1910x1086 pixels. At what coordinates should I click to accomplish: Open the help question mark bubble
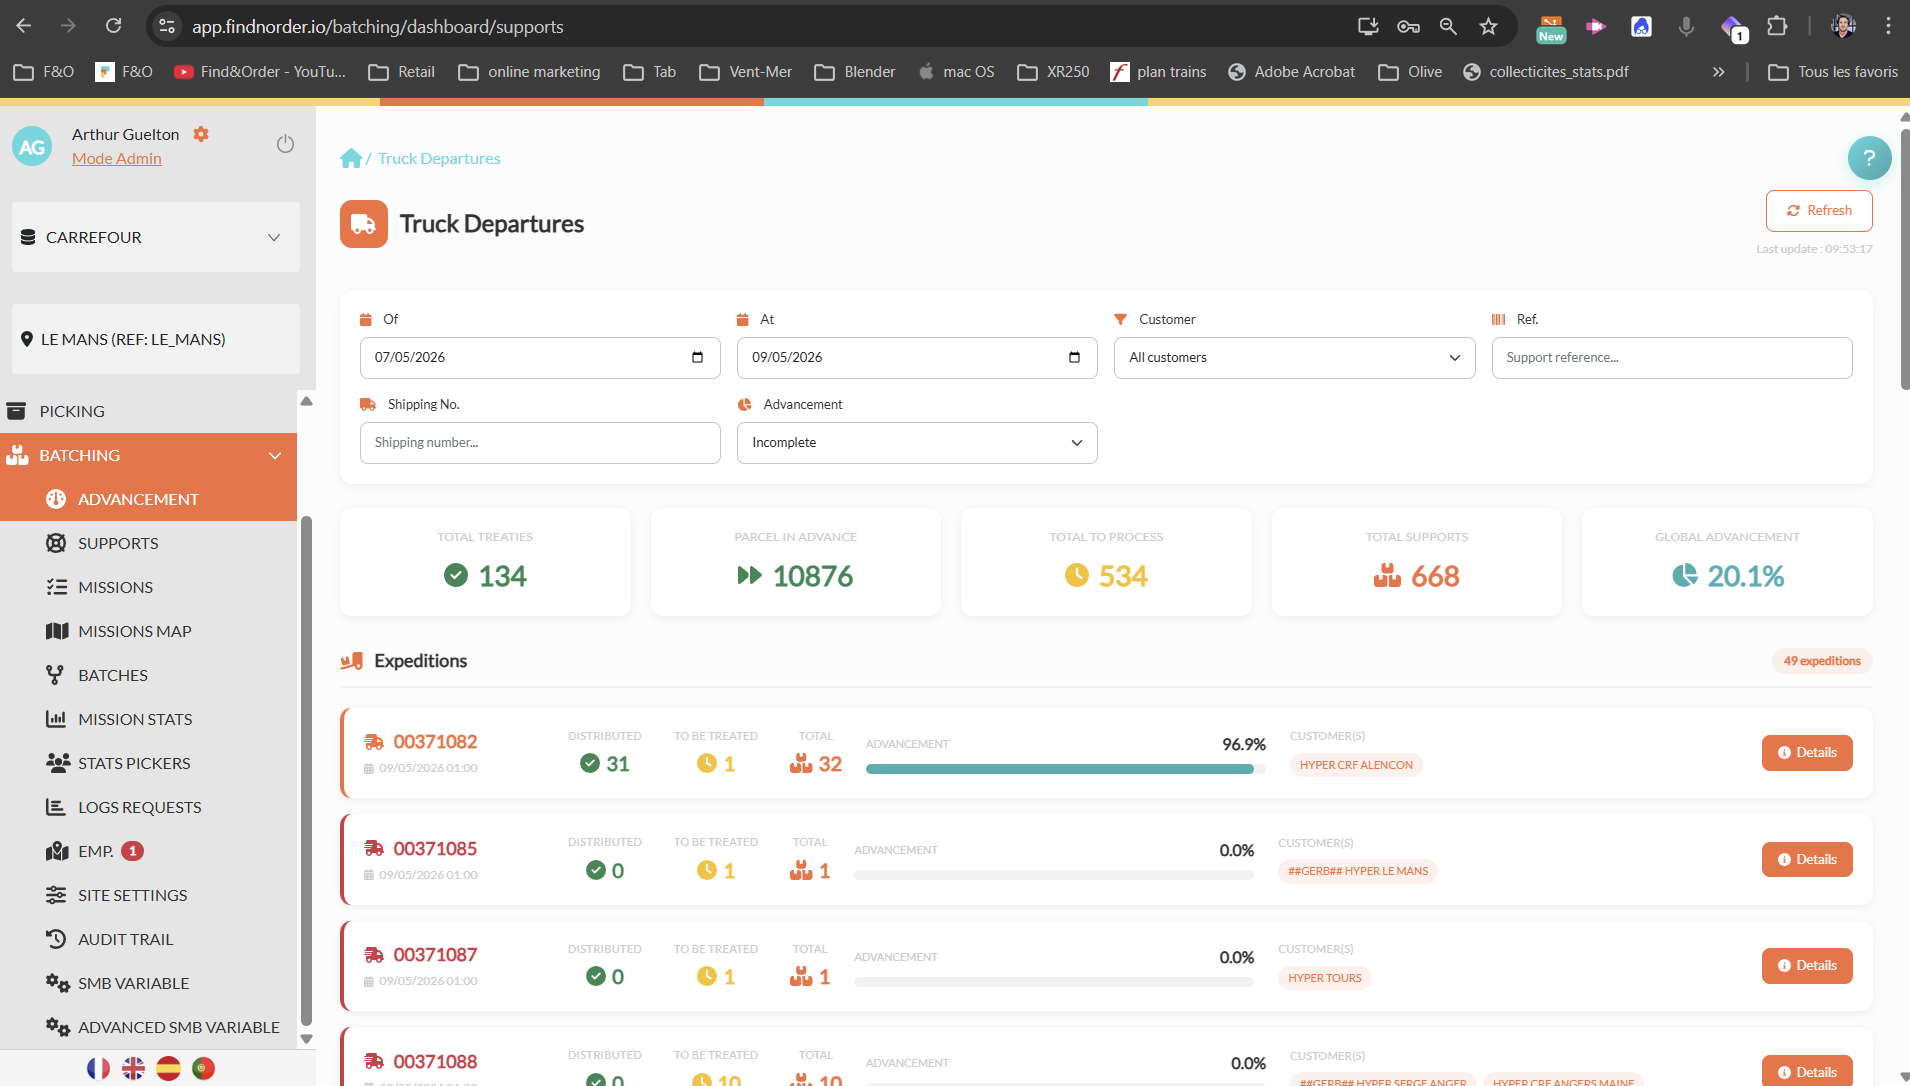click(1869, 158)
